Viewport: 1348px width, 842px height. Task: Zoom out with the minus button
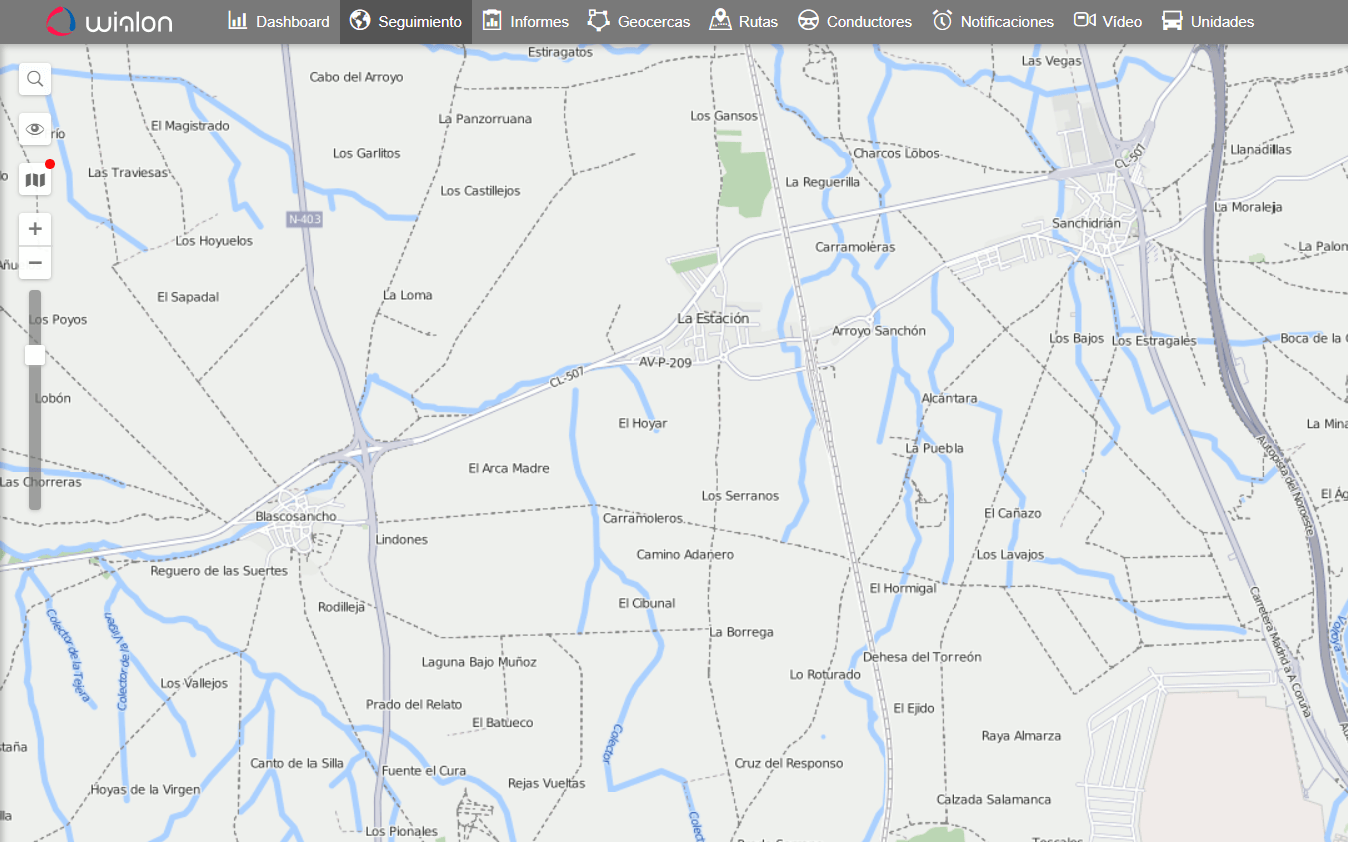[35, 263]
